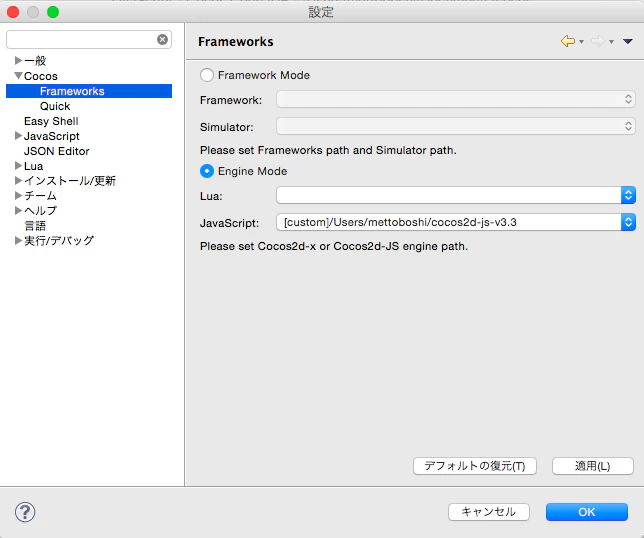
Task: Select Frameworks in the settings tree
Action: pyautogui.click(x=89, y=91)
